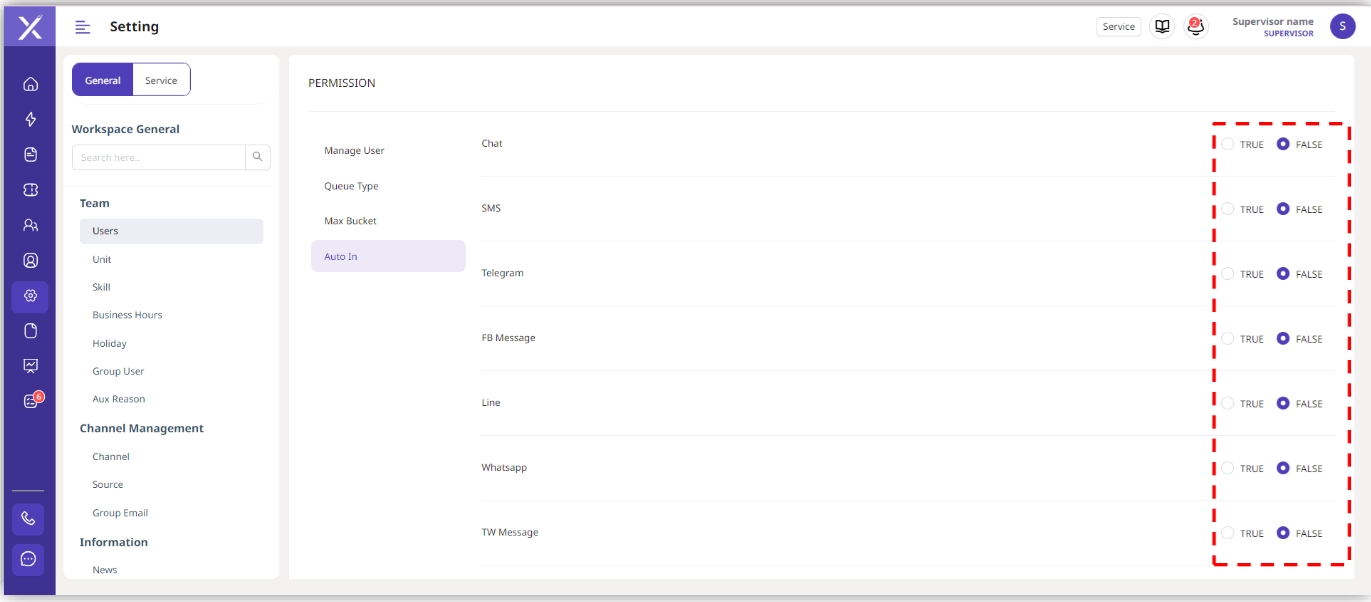Toggle the hamburger menu beside Setting

tap(83, 27)
